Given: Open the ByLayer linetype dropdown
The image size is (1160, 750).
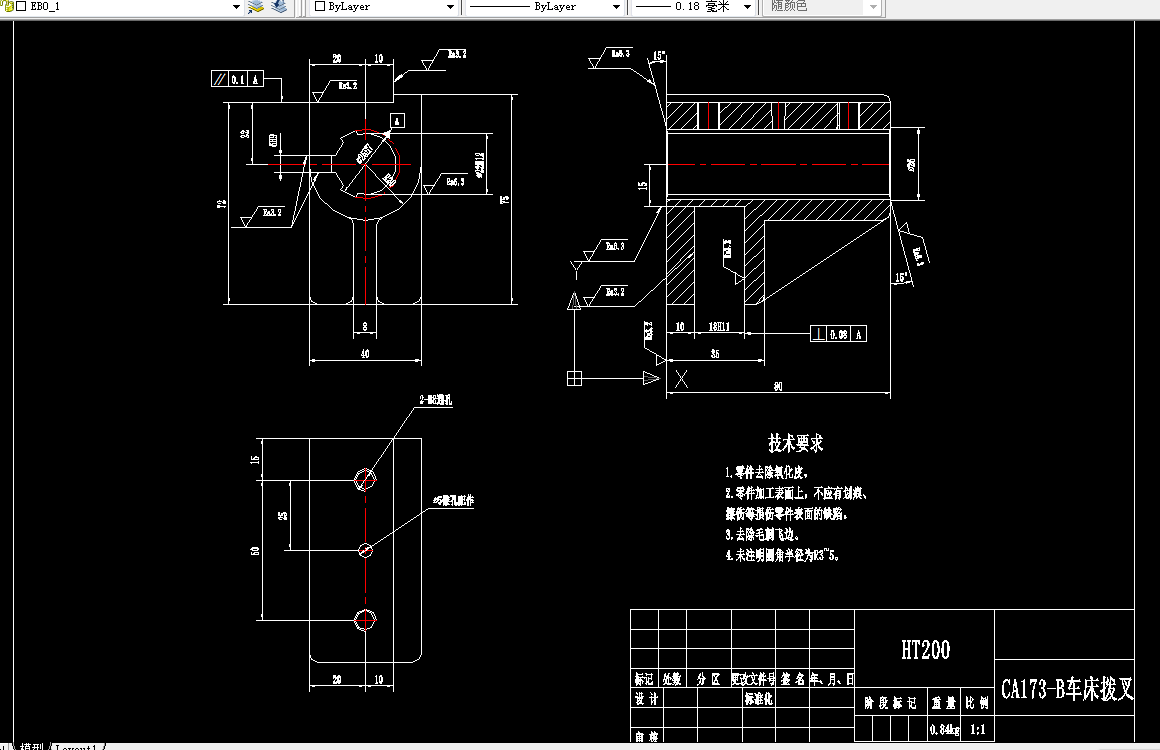Looking at the screenshot, I should coord(616,7).
